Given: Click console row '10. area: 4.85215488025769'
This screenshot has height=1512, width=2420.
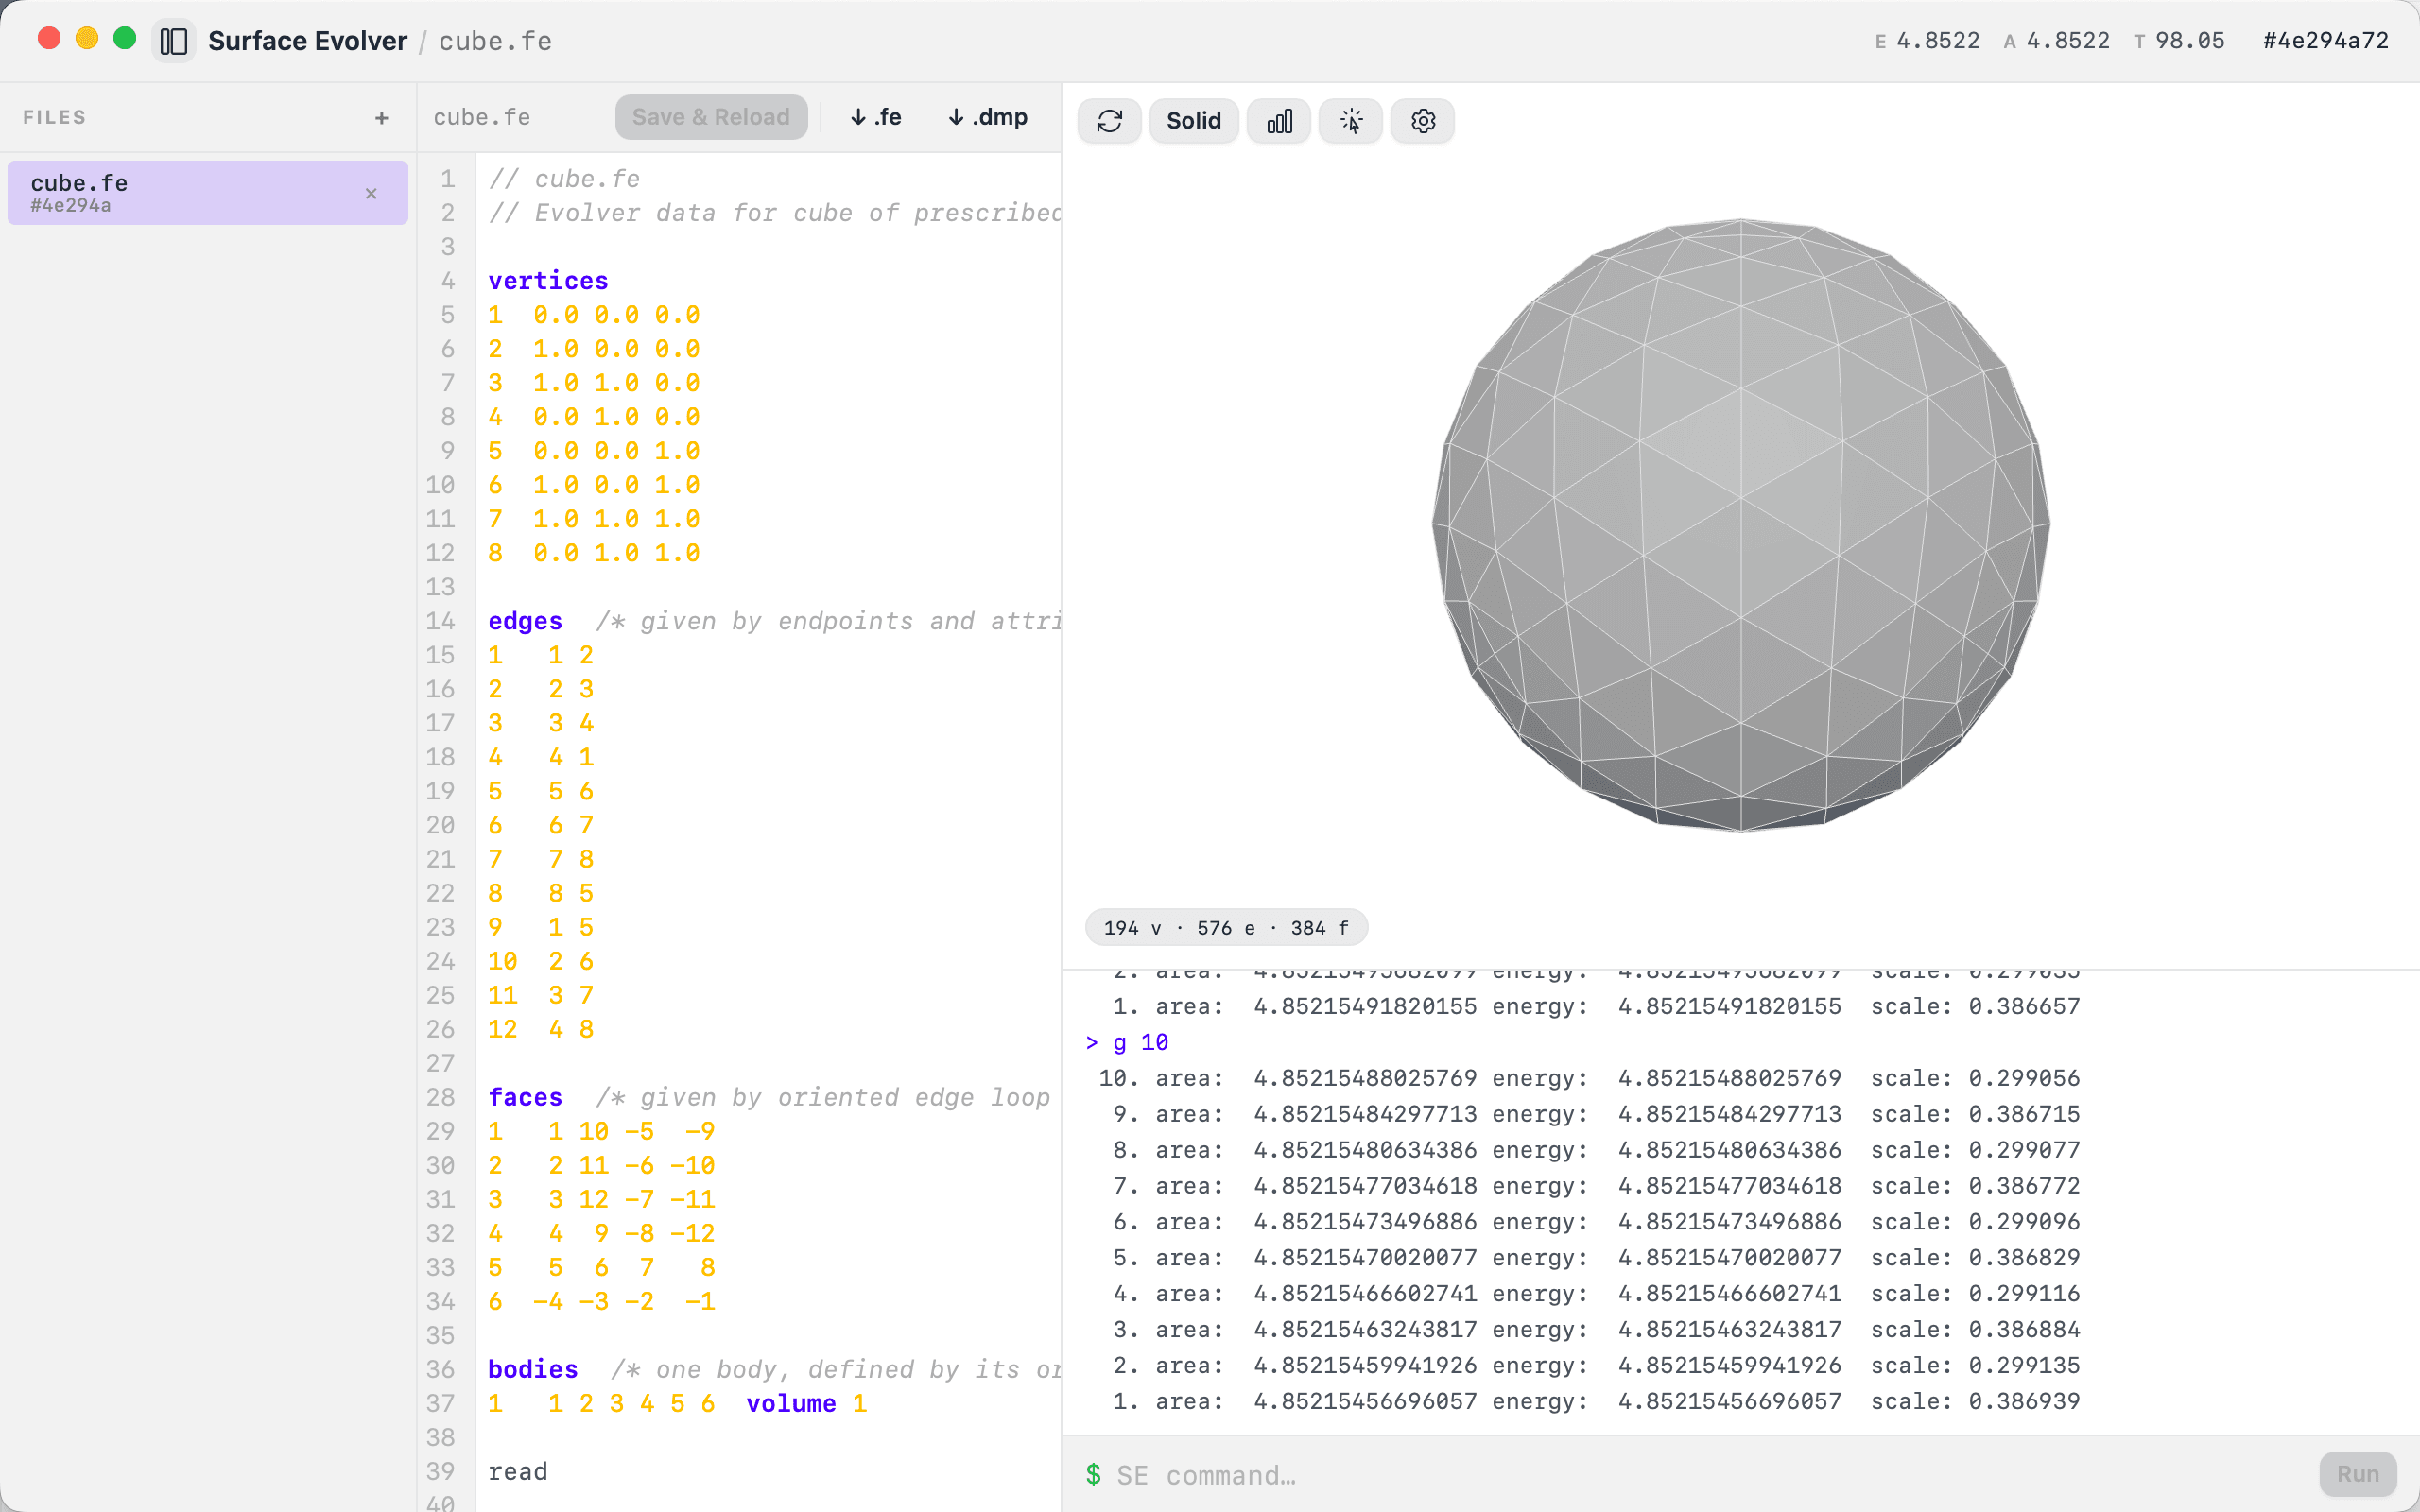Looking at the screenshot, I should pyautogui.click(x=1589, y=1078).
